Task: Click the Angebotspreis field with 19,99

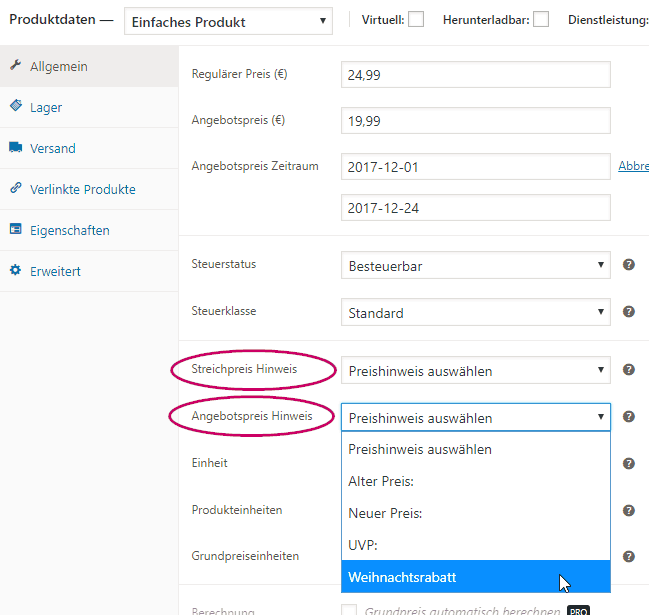Action: (476, 120)
